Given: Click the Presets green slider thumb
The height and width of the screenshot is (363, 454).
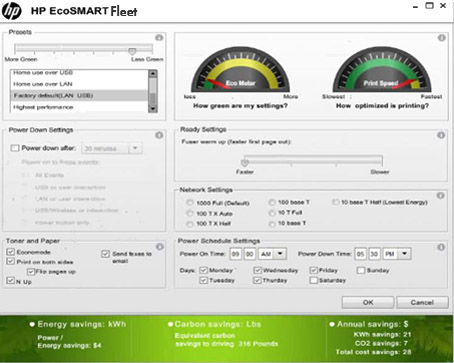Looking at the screenshot, I should click(x=132, y=51).
